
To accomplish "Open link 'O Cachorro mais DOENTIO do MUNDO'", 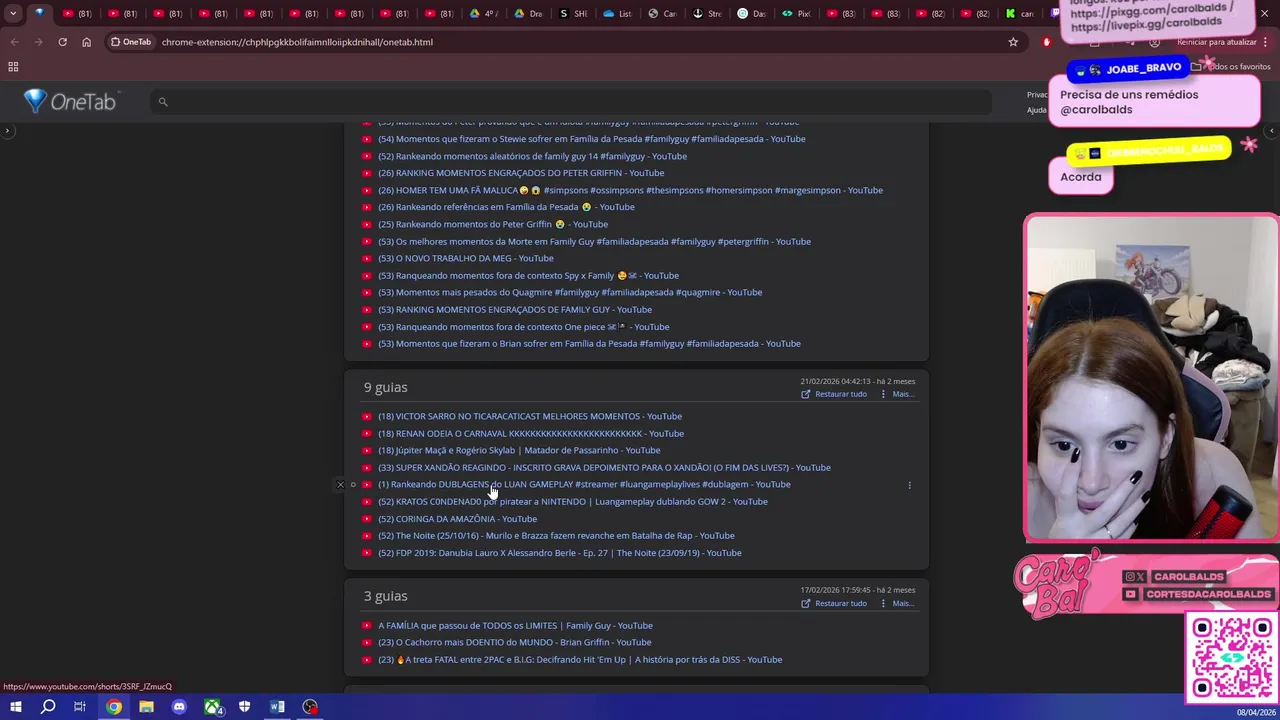I will (x=514, y=643).
